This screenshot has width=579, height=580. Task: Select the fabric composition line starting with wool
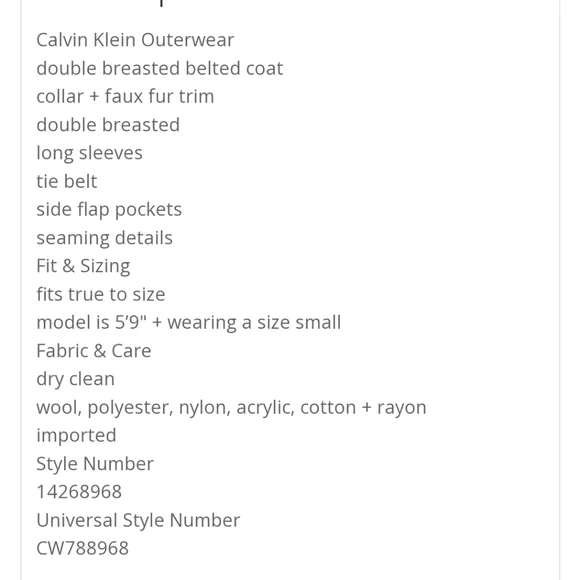(x=231, y=407)
